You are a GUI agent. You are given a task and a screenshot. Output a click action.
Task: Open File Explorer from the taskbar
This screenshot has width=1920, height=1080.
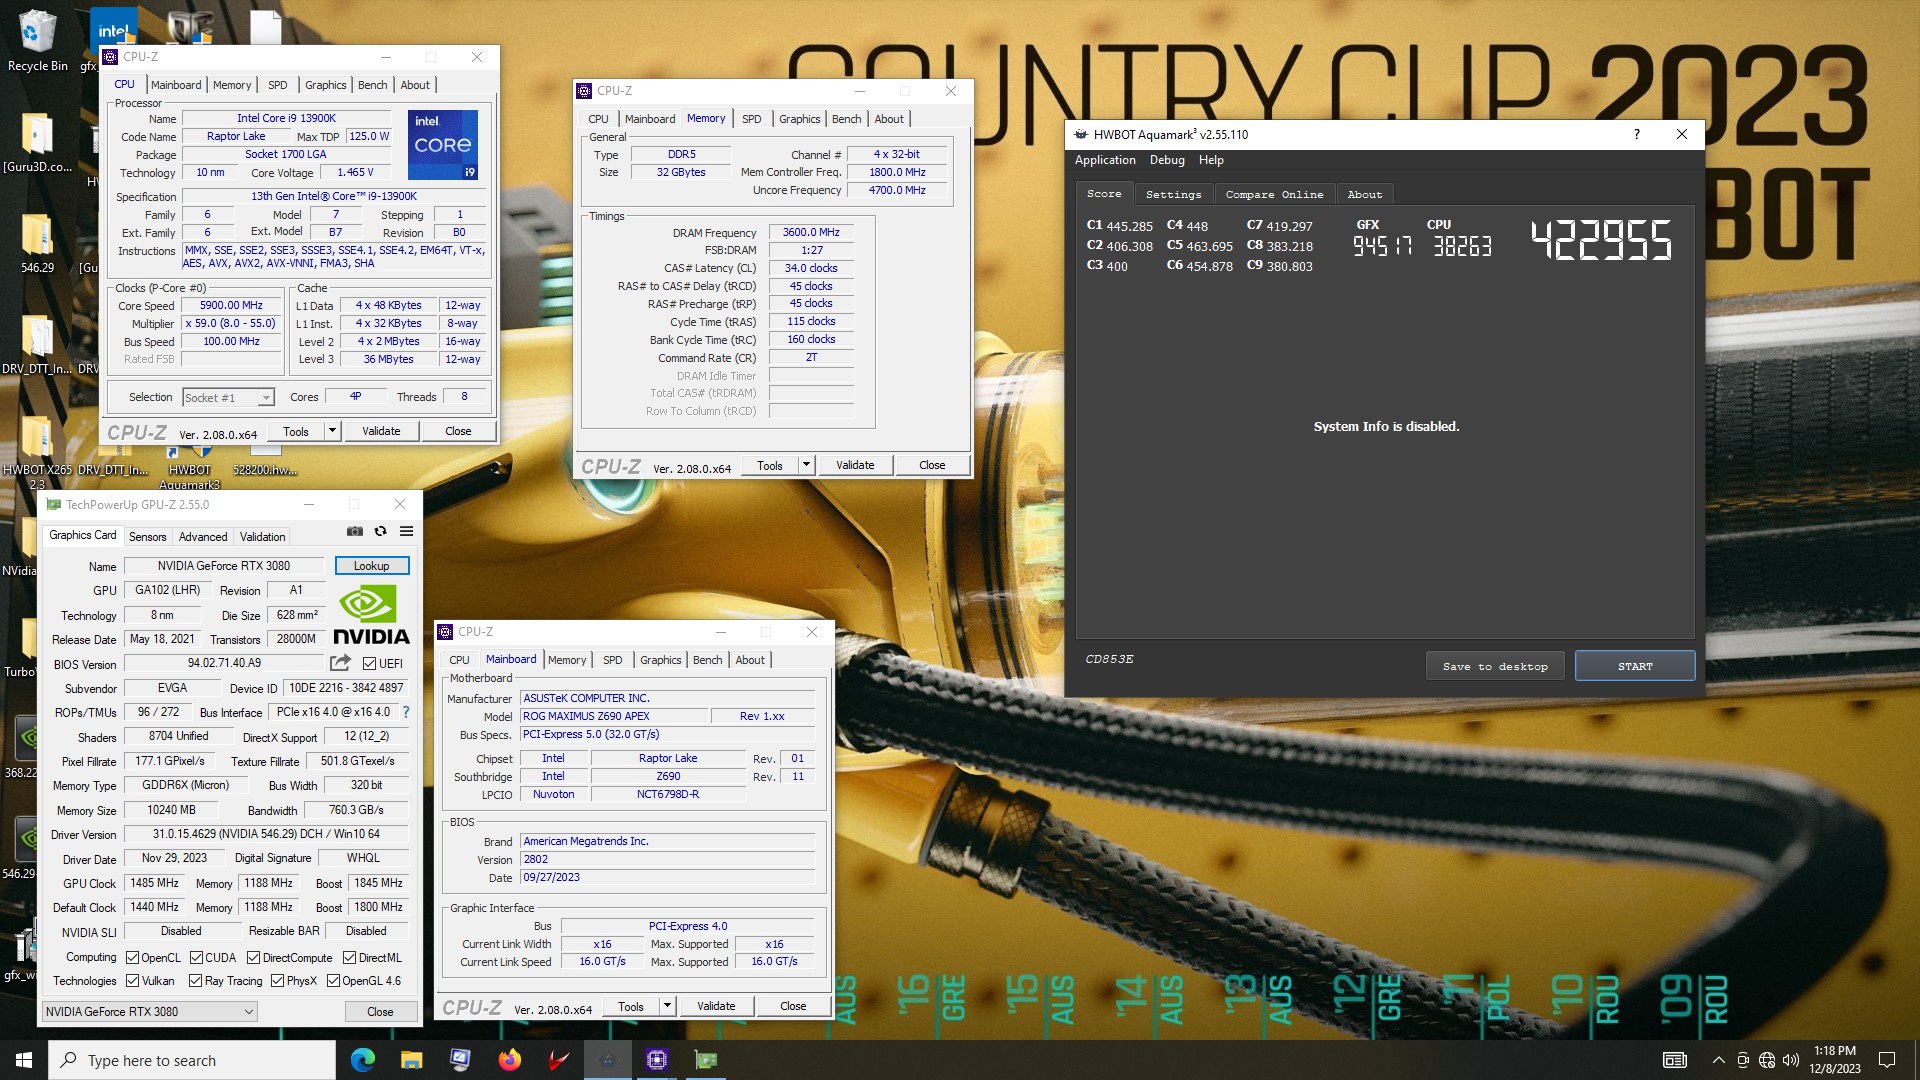coord(411,1060)
